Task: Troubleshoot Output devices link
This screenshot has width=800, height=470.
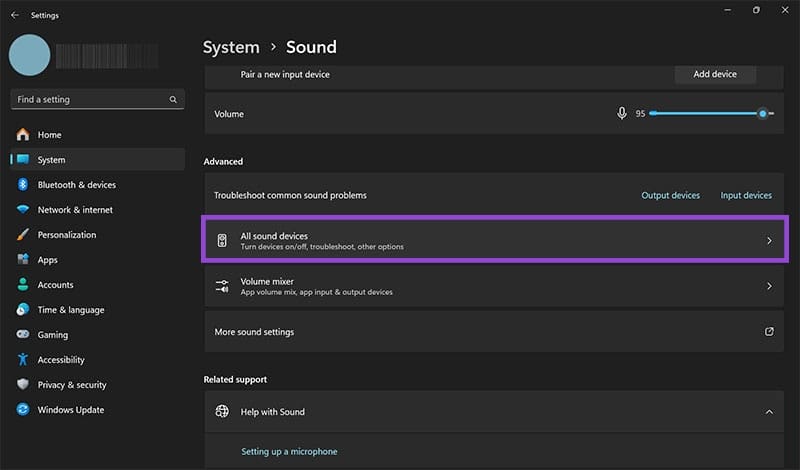Action: (670, 195)
